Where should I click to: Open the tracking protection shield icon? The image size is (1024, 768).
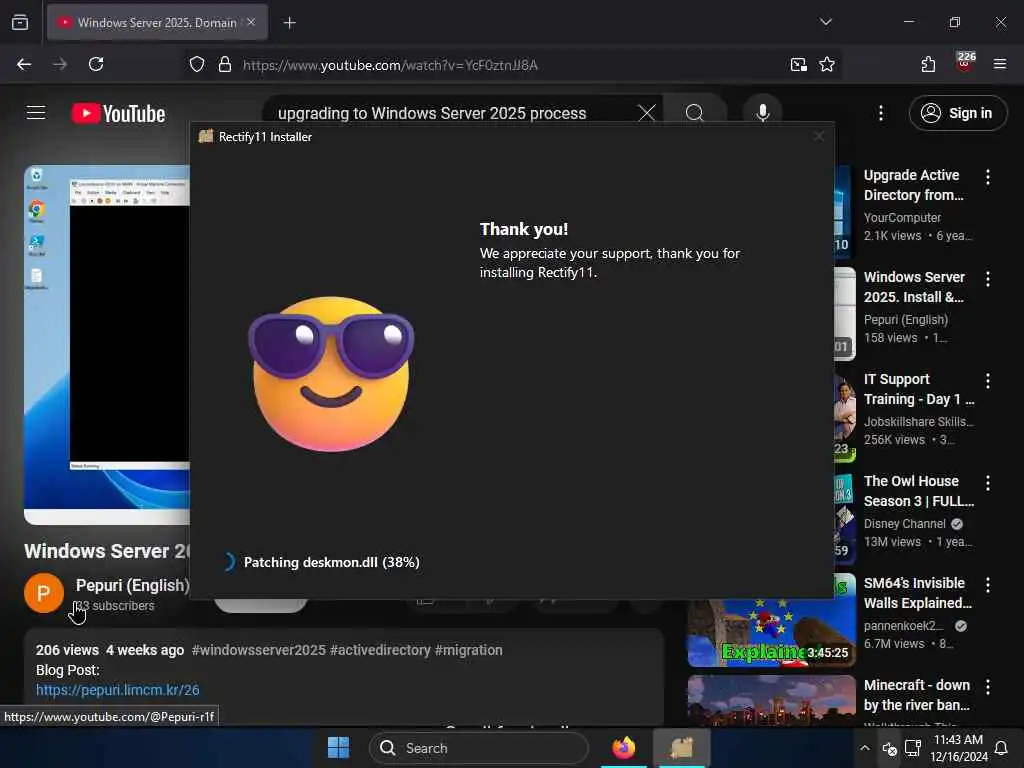click(197, 65)
